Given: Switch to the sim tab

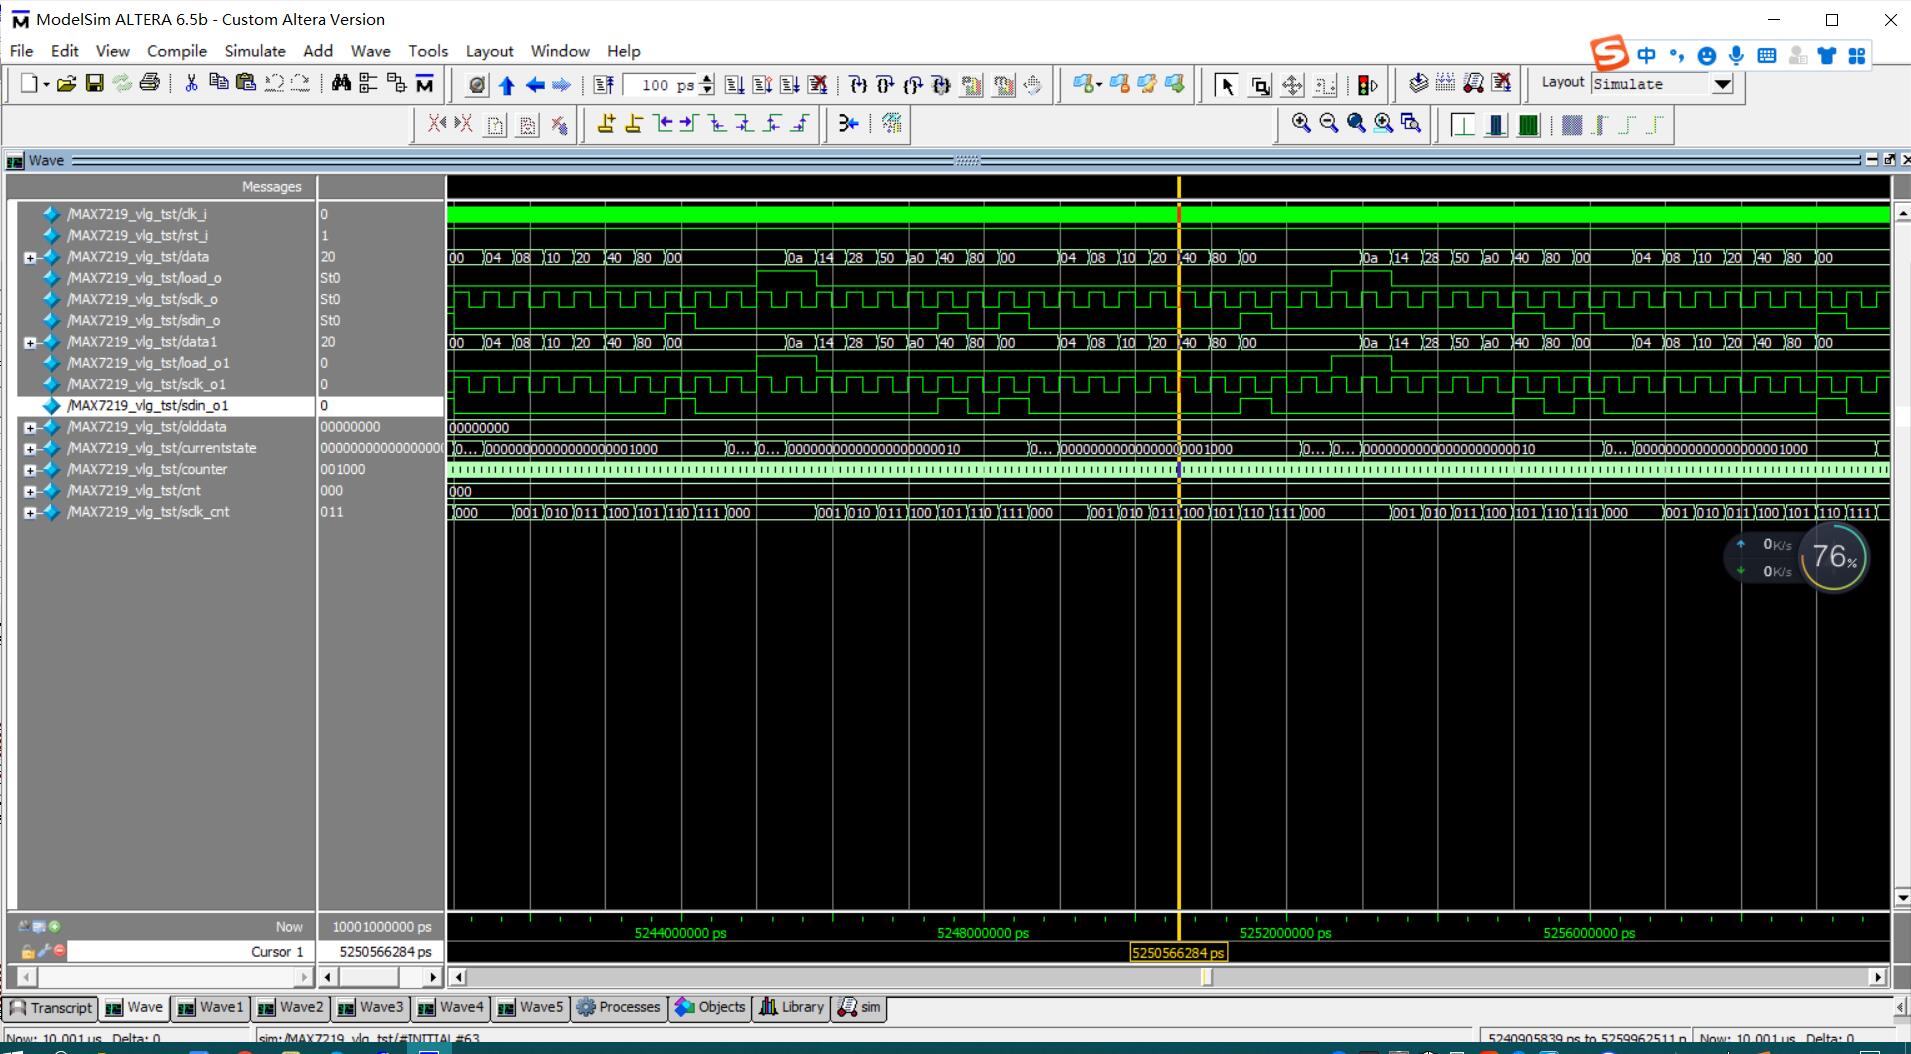Looking at the screenshot, I should coord(860,1007).
